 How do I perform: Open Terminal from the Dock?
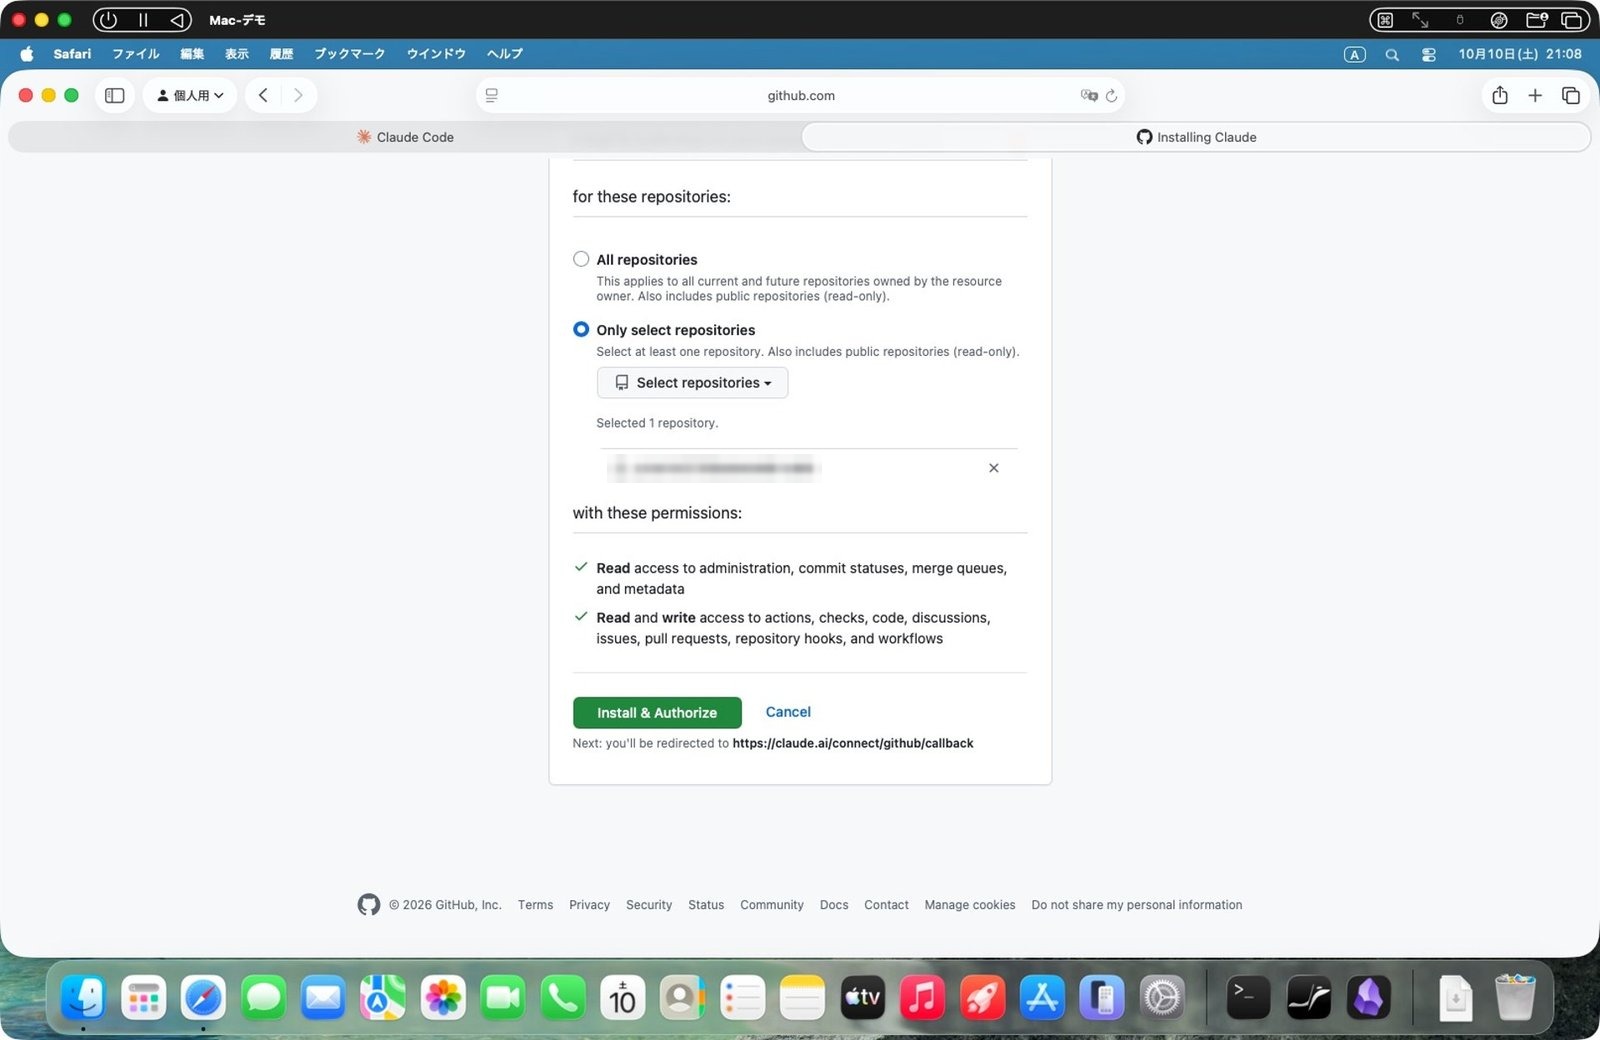1248,998
